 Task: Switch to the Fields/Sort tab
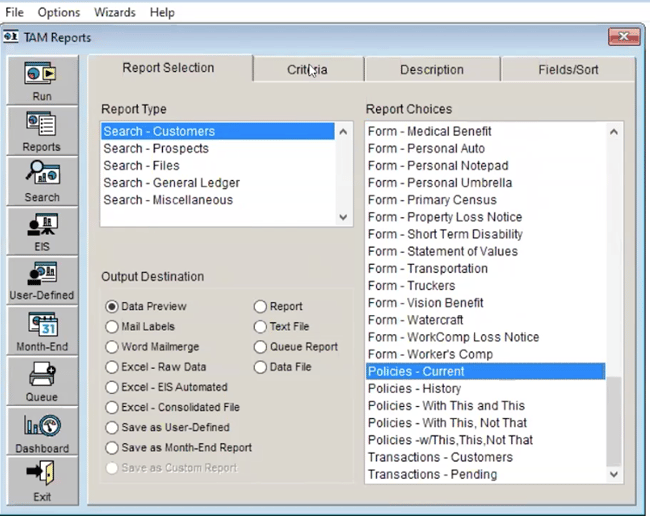coord(568,70)
